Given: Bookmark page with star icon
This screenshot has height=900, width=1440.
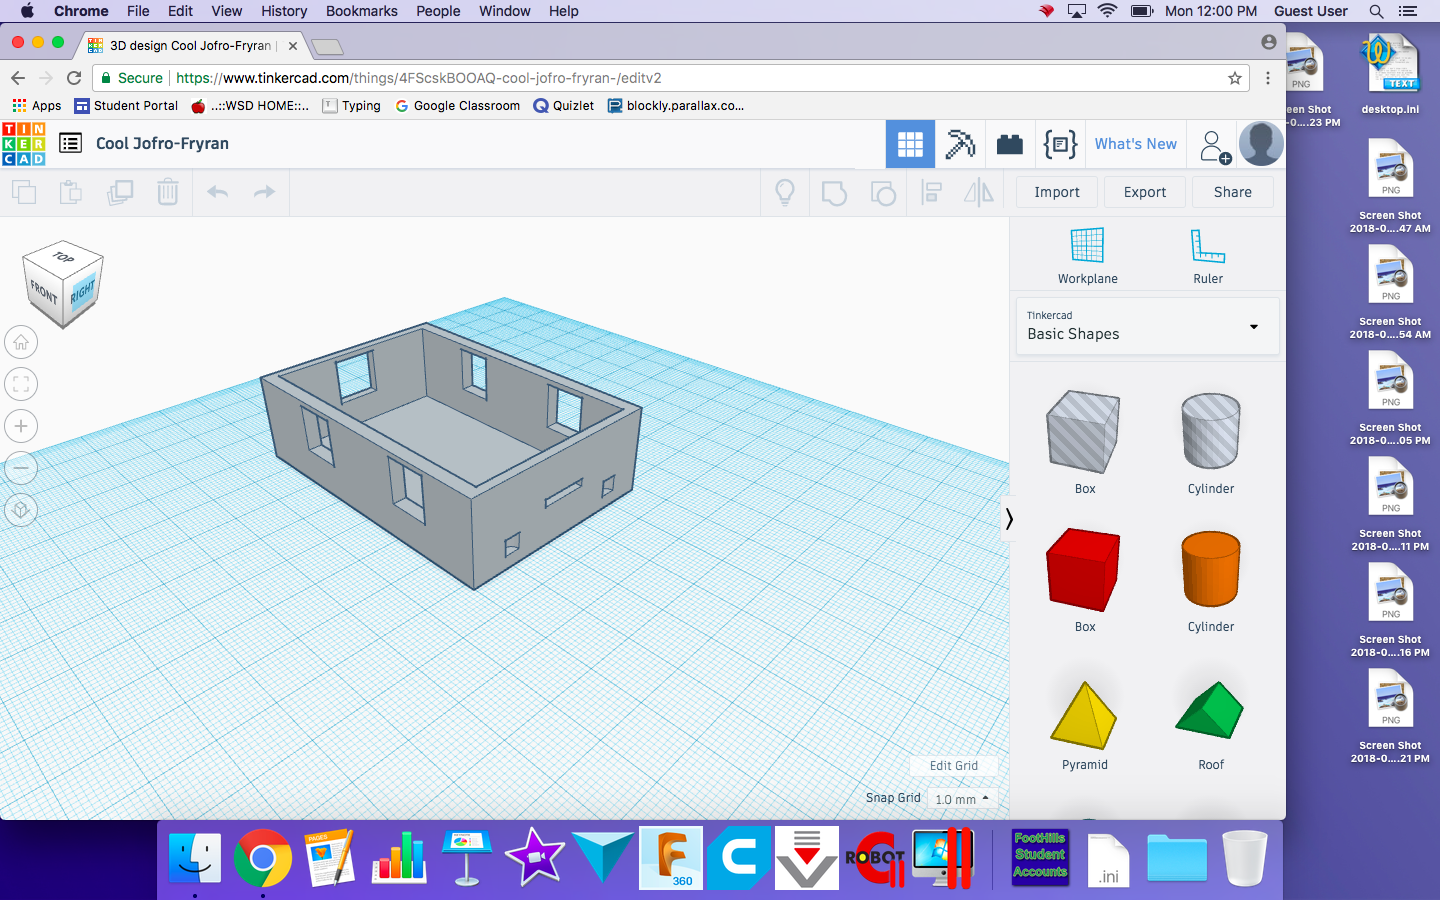Looking at the screenshot, I should [x=1235, y=78].
